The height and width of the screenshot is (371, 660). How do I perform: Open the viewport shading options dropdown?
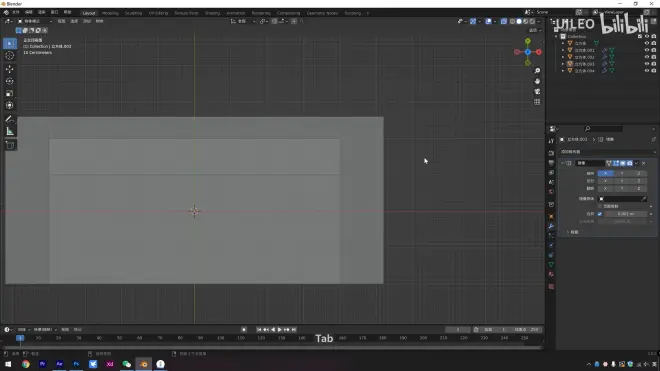click(539, 21)
